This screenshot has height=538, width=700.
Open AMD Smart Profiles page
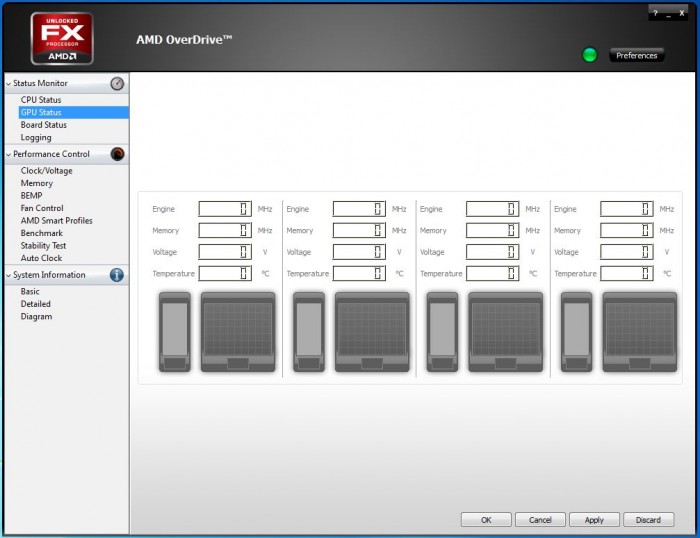coord(56,221)
